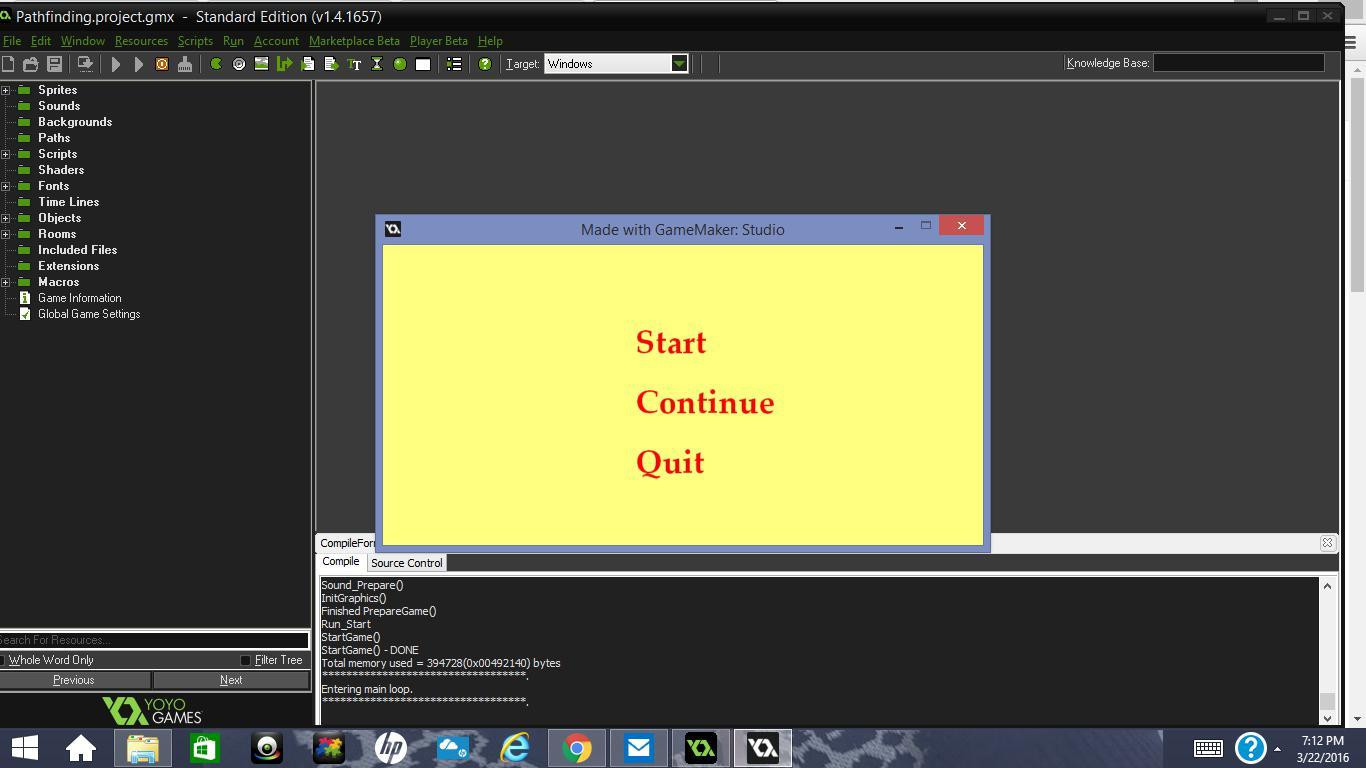
Task: Run in debug mode using second play arrow
Action: click(x=139, y=64)
